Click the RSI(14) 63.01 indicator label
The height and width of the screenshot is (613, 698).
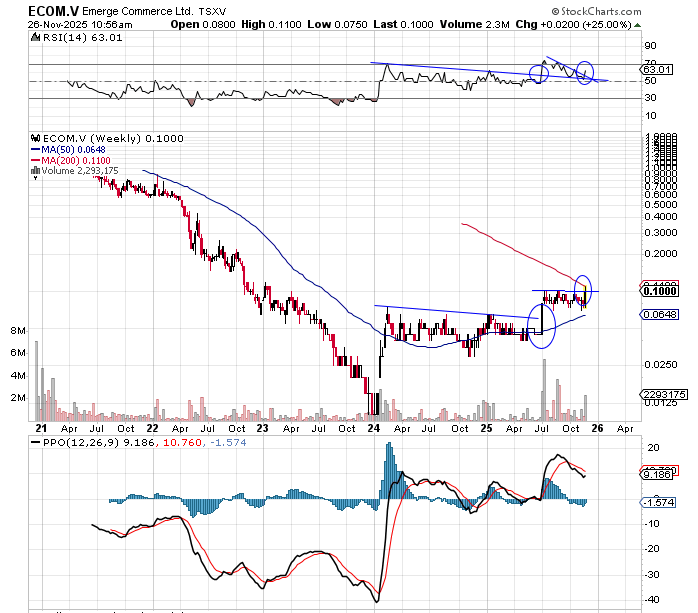pos(82,38)
